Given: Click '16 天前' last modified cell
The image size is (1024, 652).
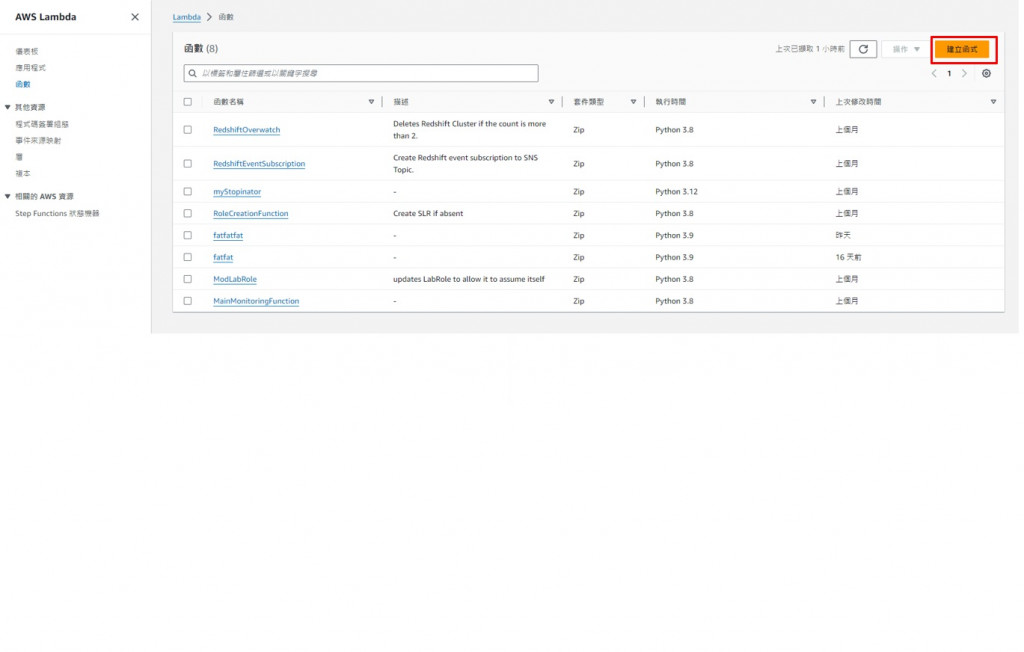Looking at the screenshot, I should click(x=848, y=257).
